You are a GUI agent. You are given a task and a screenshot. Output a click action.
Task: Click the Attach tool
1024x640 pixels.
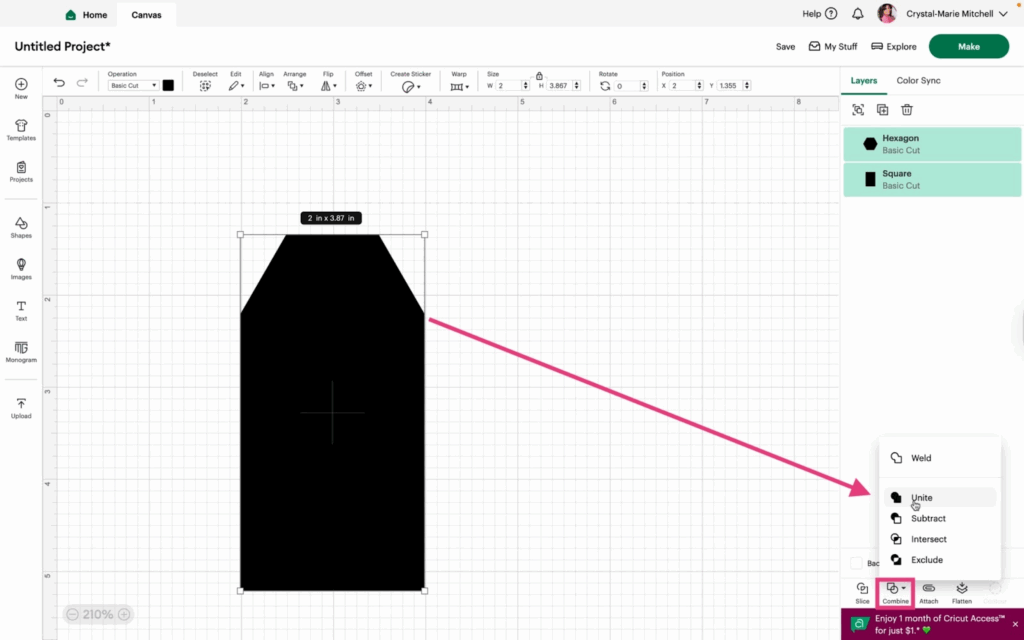click(x=929, y=593)
